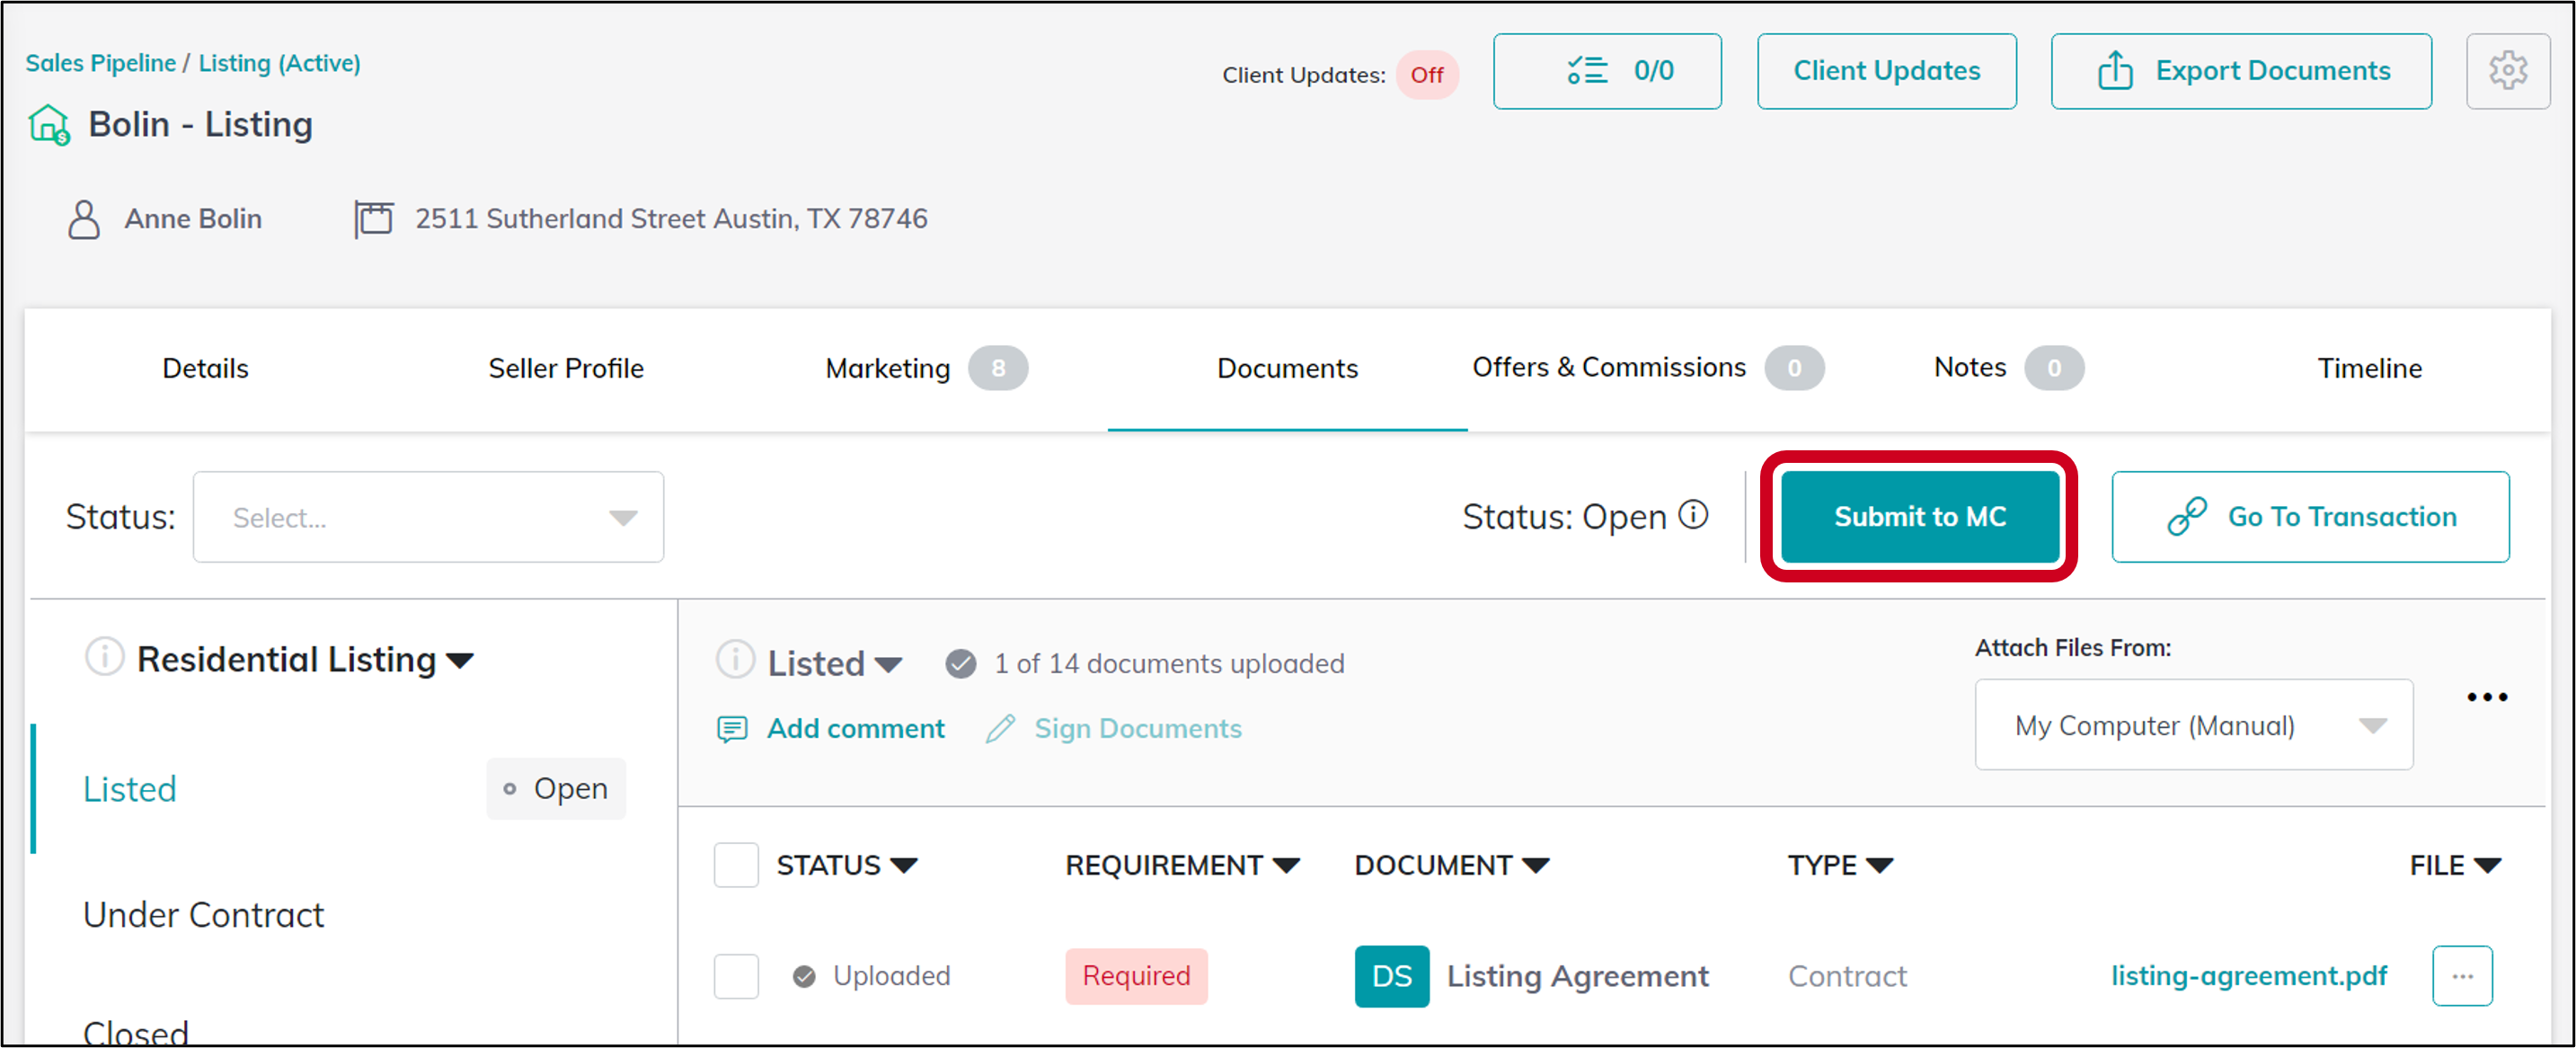This screenshot has height=1048, width=2576.
Task: Click the Submit to MC button
Action: [x=1920, y=517]
